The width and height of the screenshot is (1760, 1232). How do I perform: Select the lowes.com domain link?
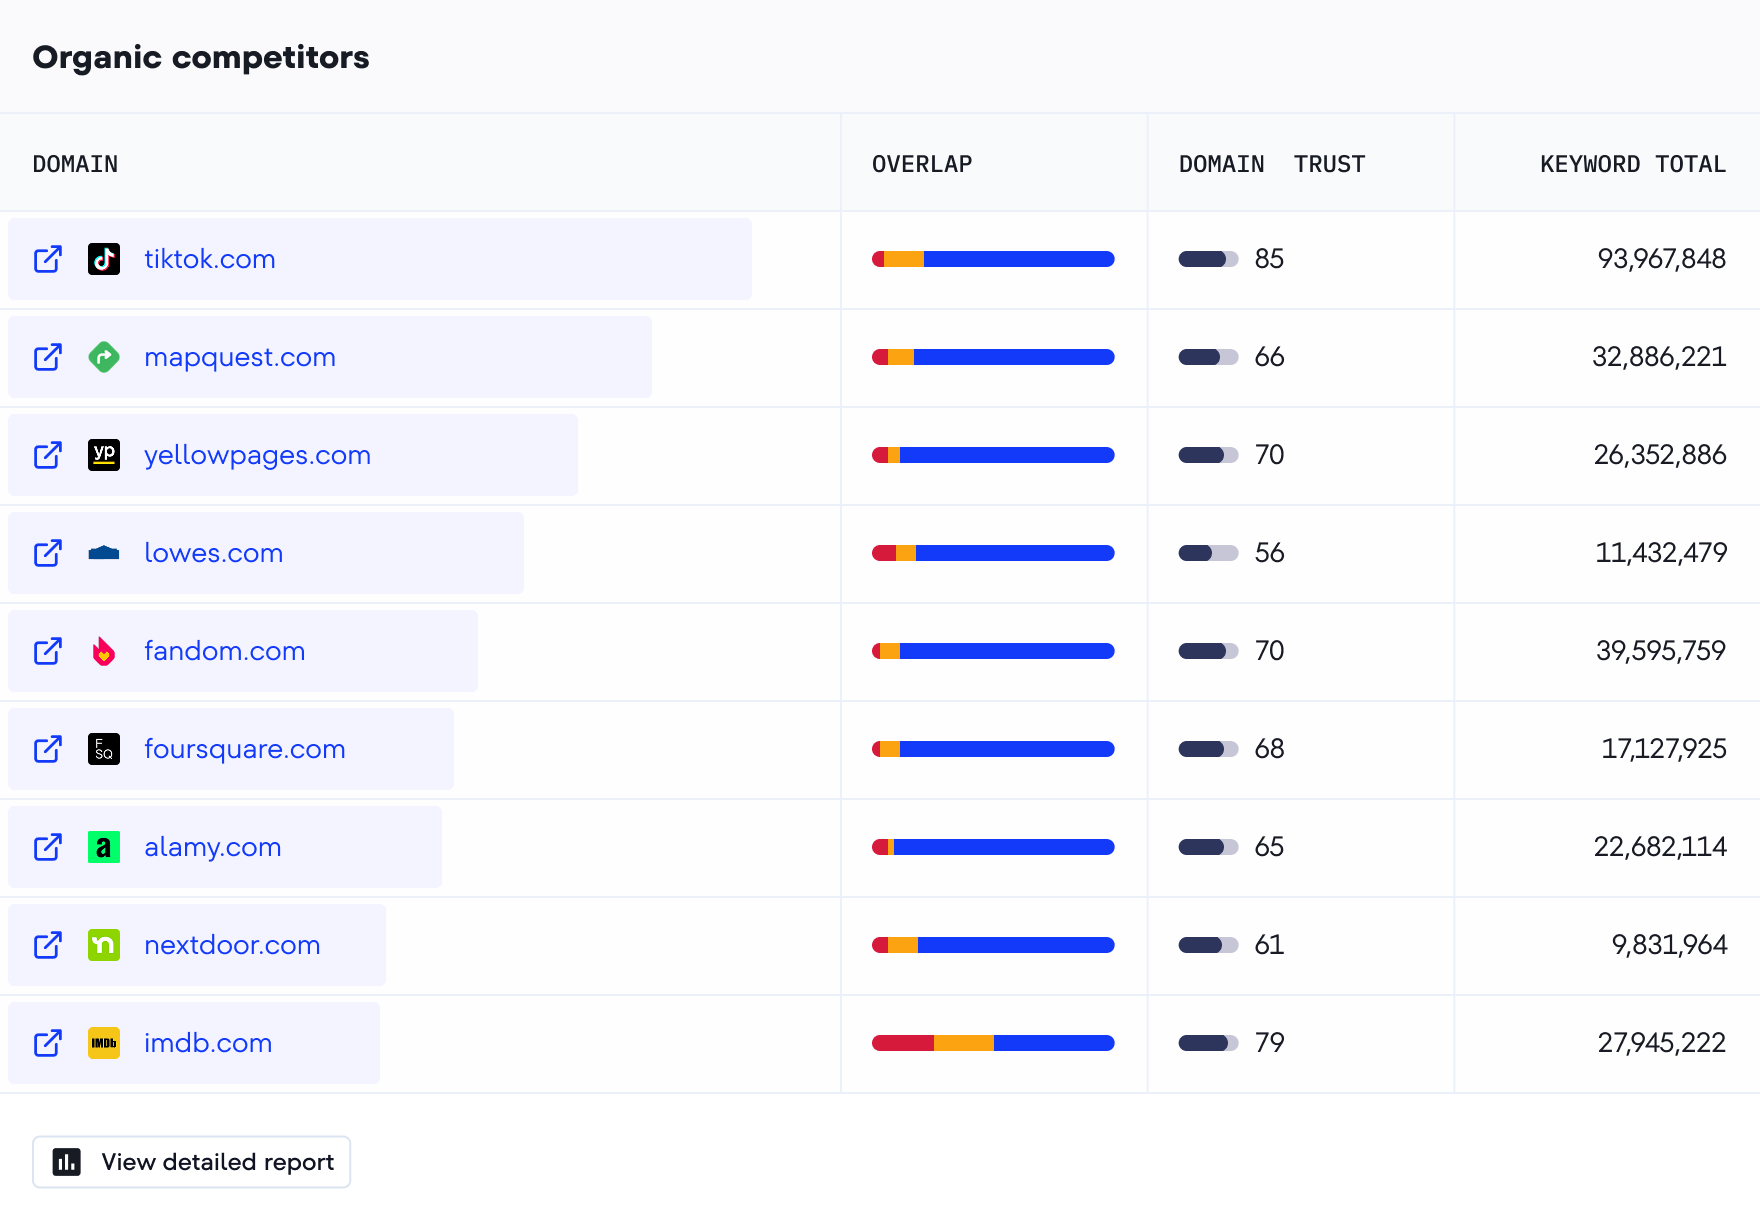213,553
